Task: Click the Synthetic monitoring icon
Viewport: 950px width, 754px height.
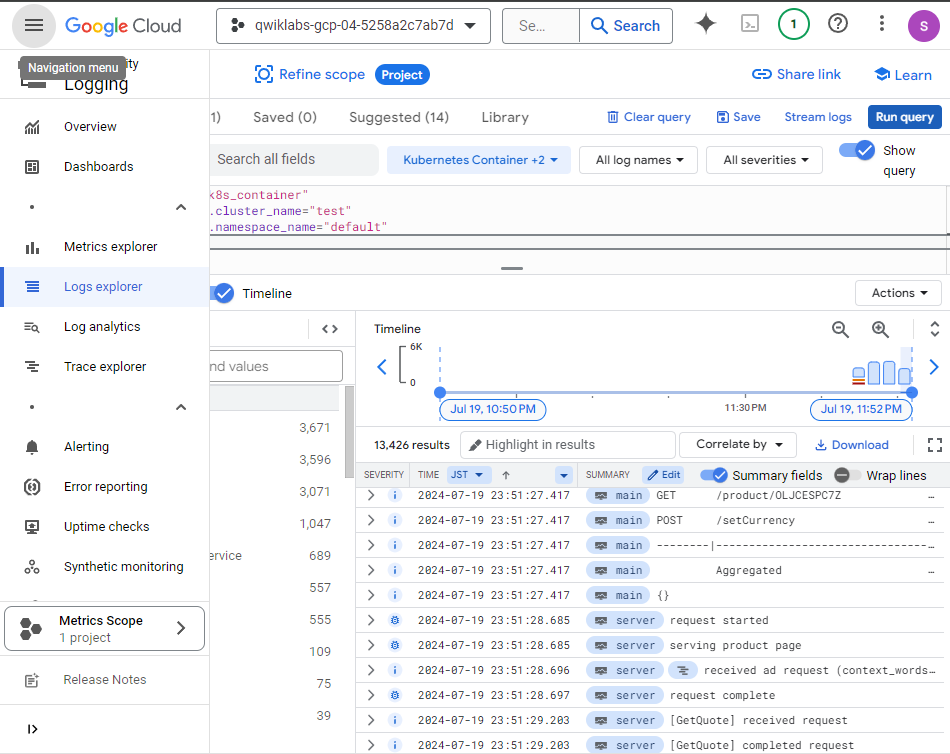Action: pyautogui.click(x=32, y=567)
